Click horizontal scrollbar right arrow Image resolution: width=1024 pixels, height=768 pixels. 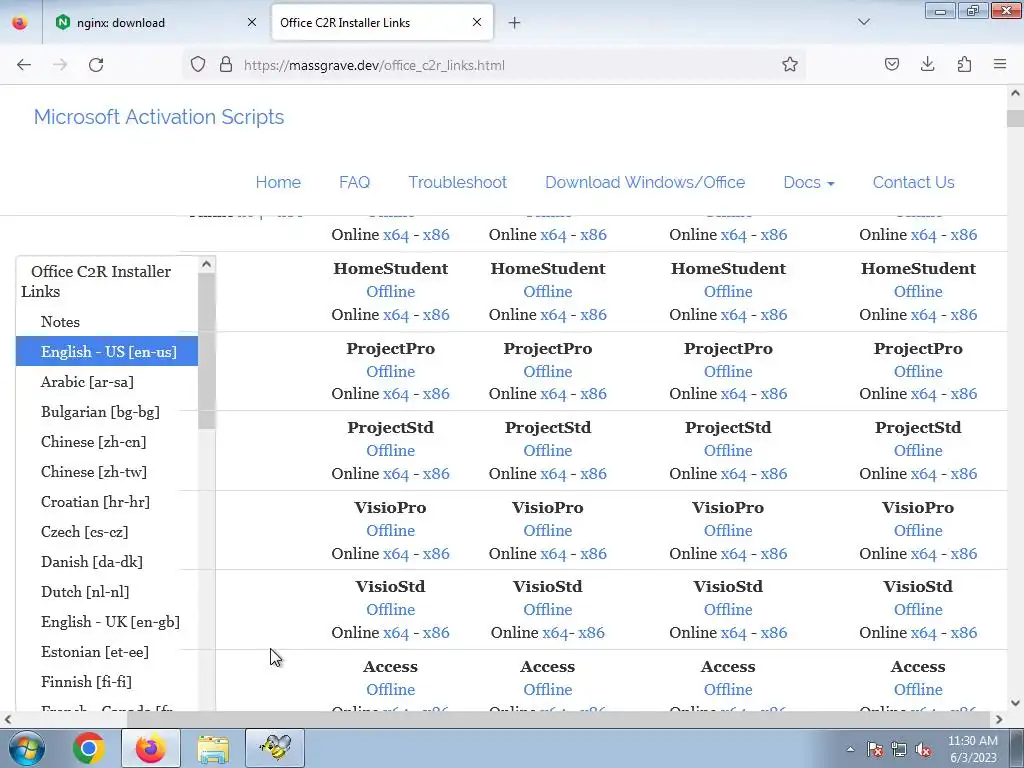999,720
